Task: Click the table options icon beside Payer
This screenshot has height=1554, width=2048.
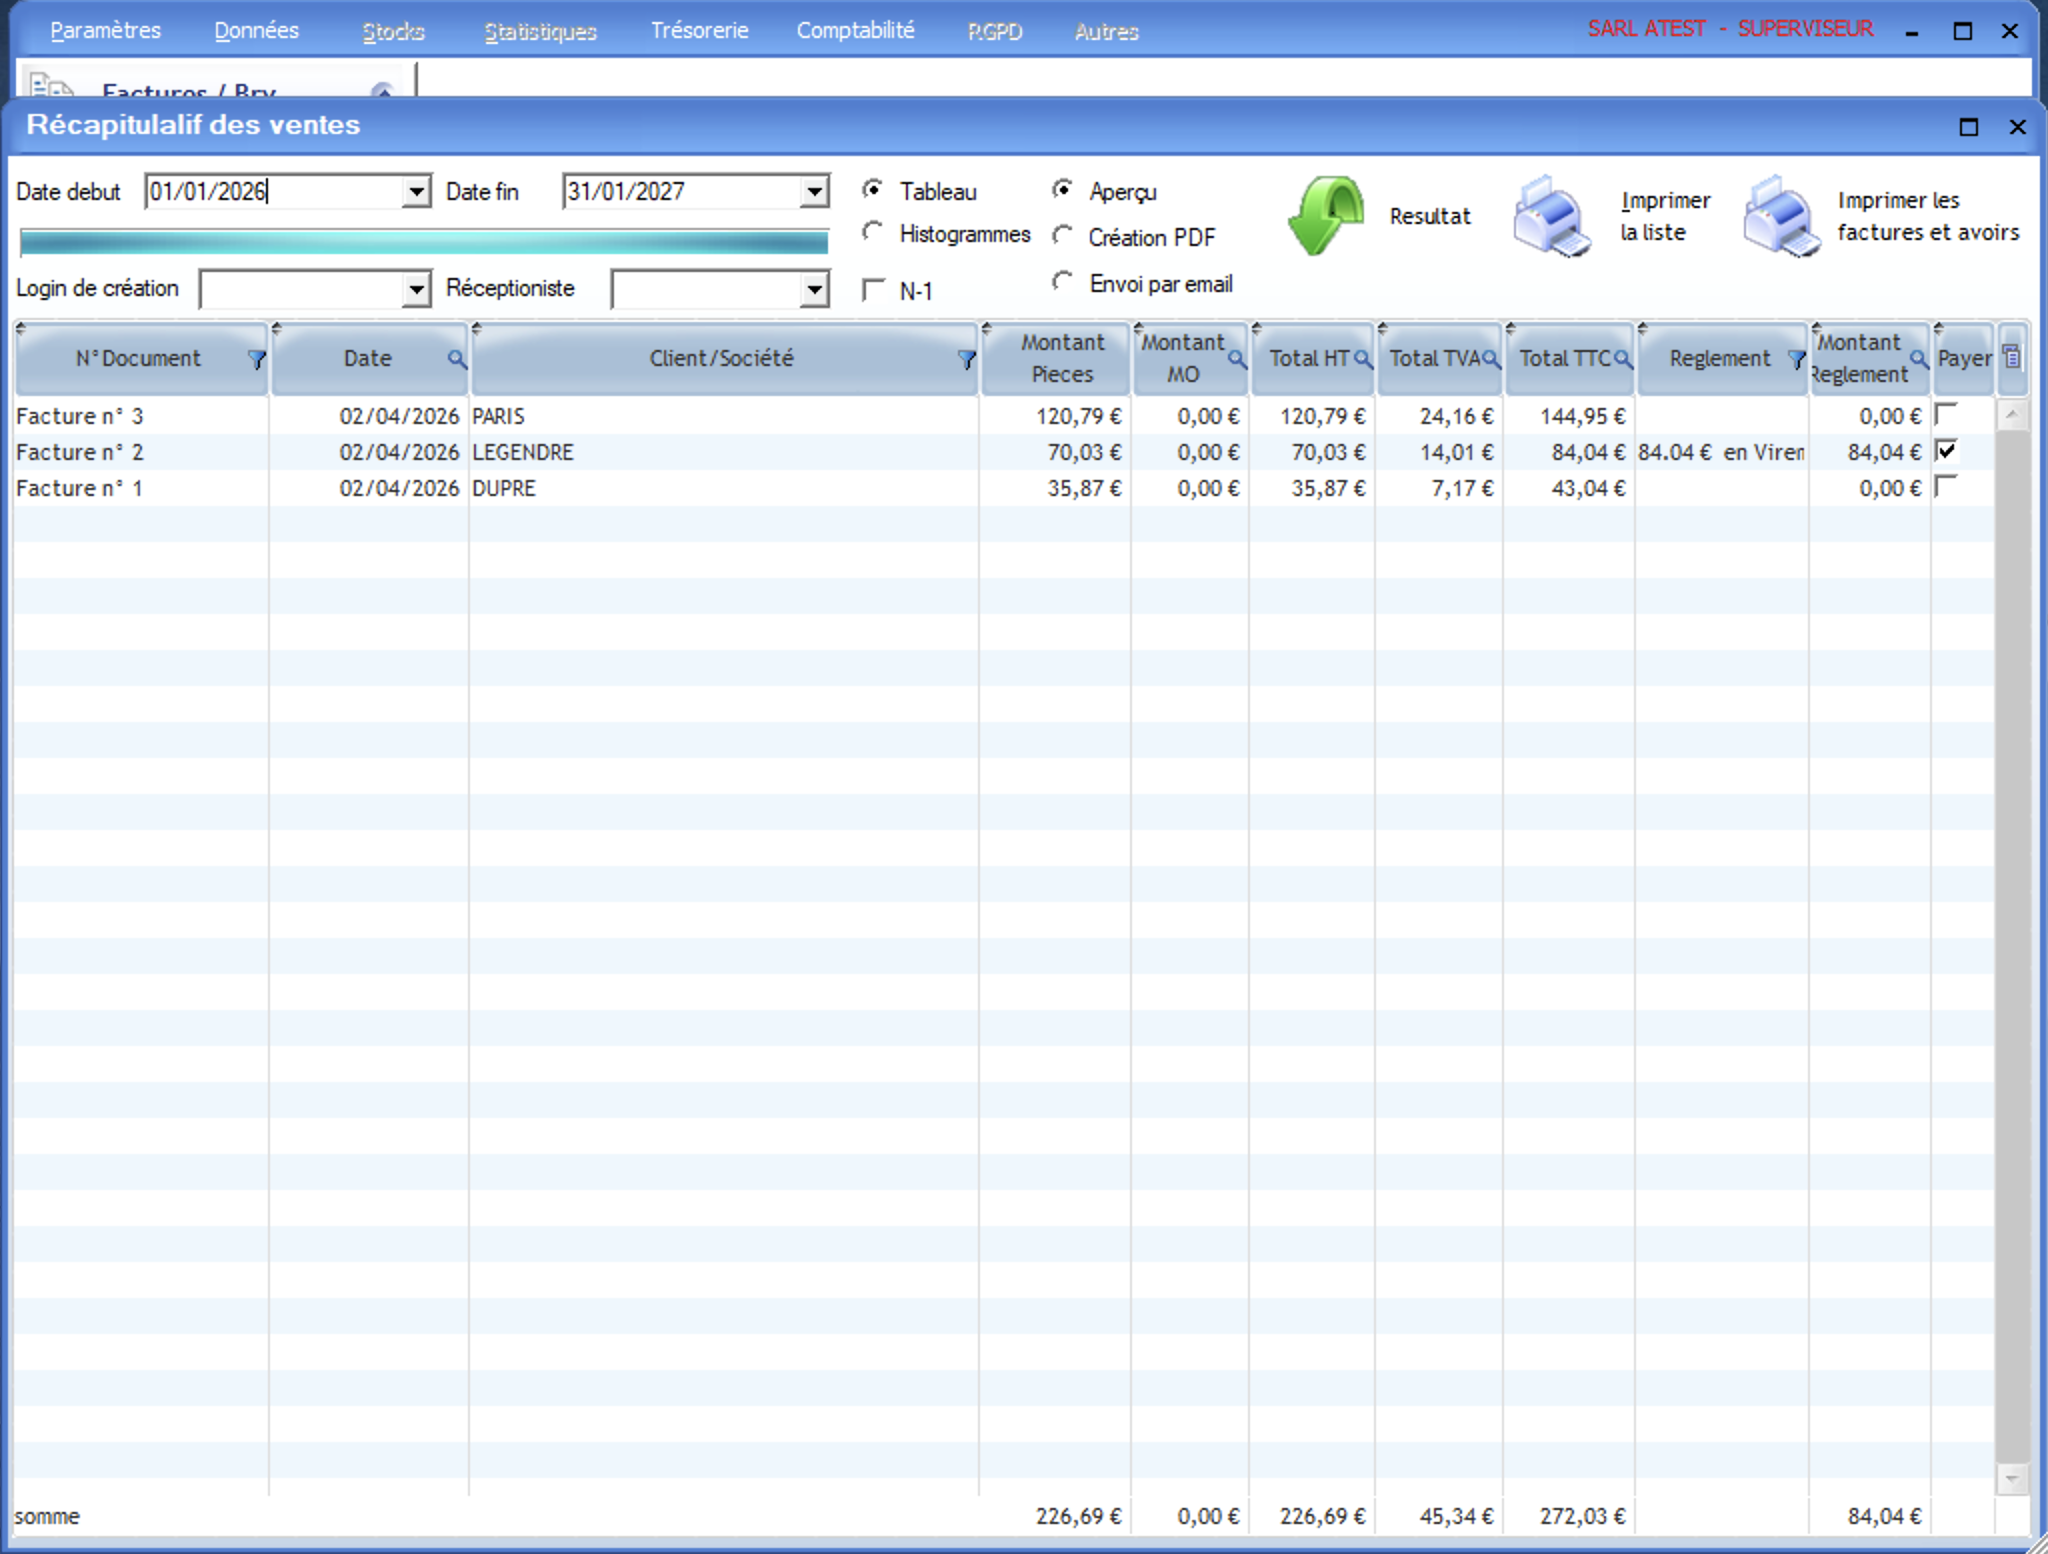Action: 2012,357
